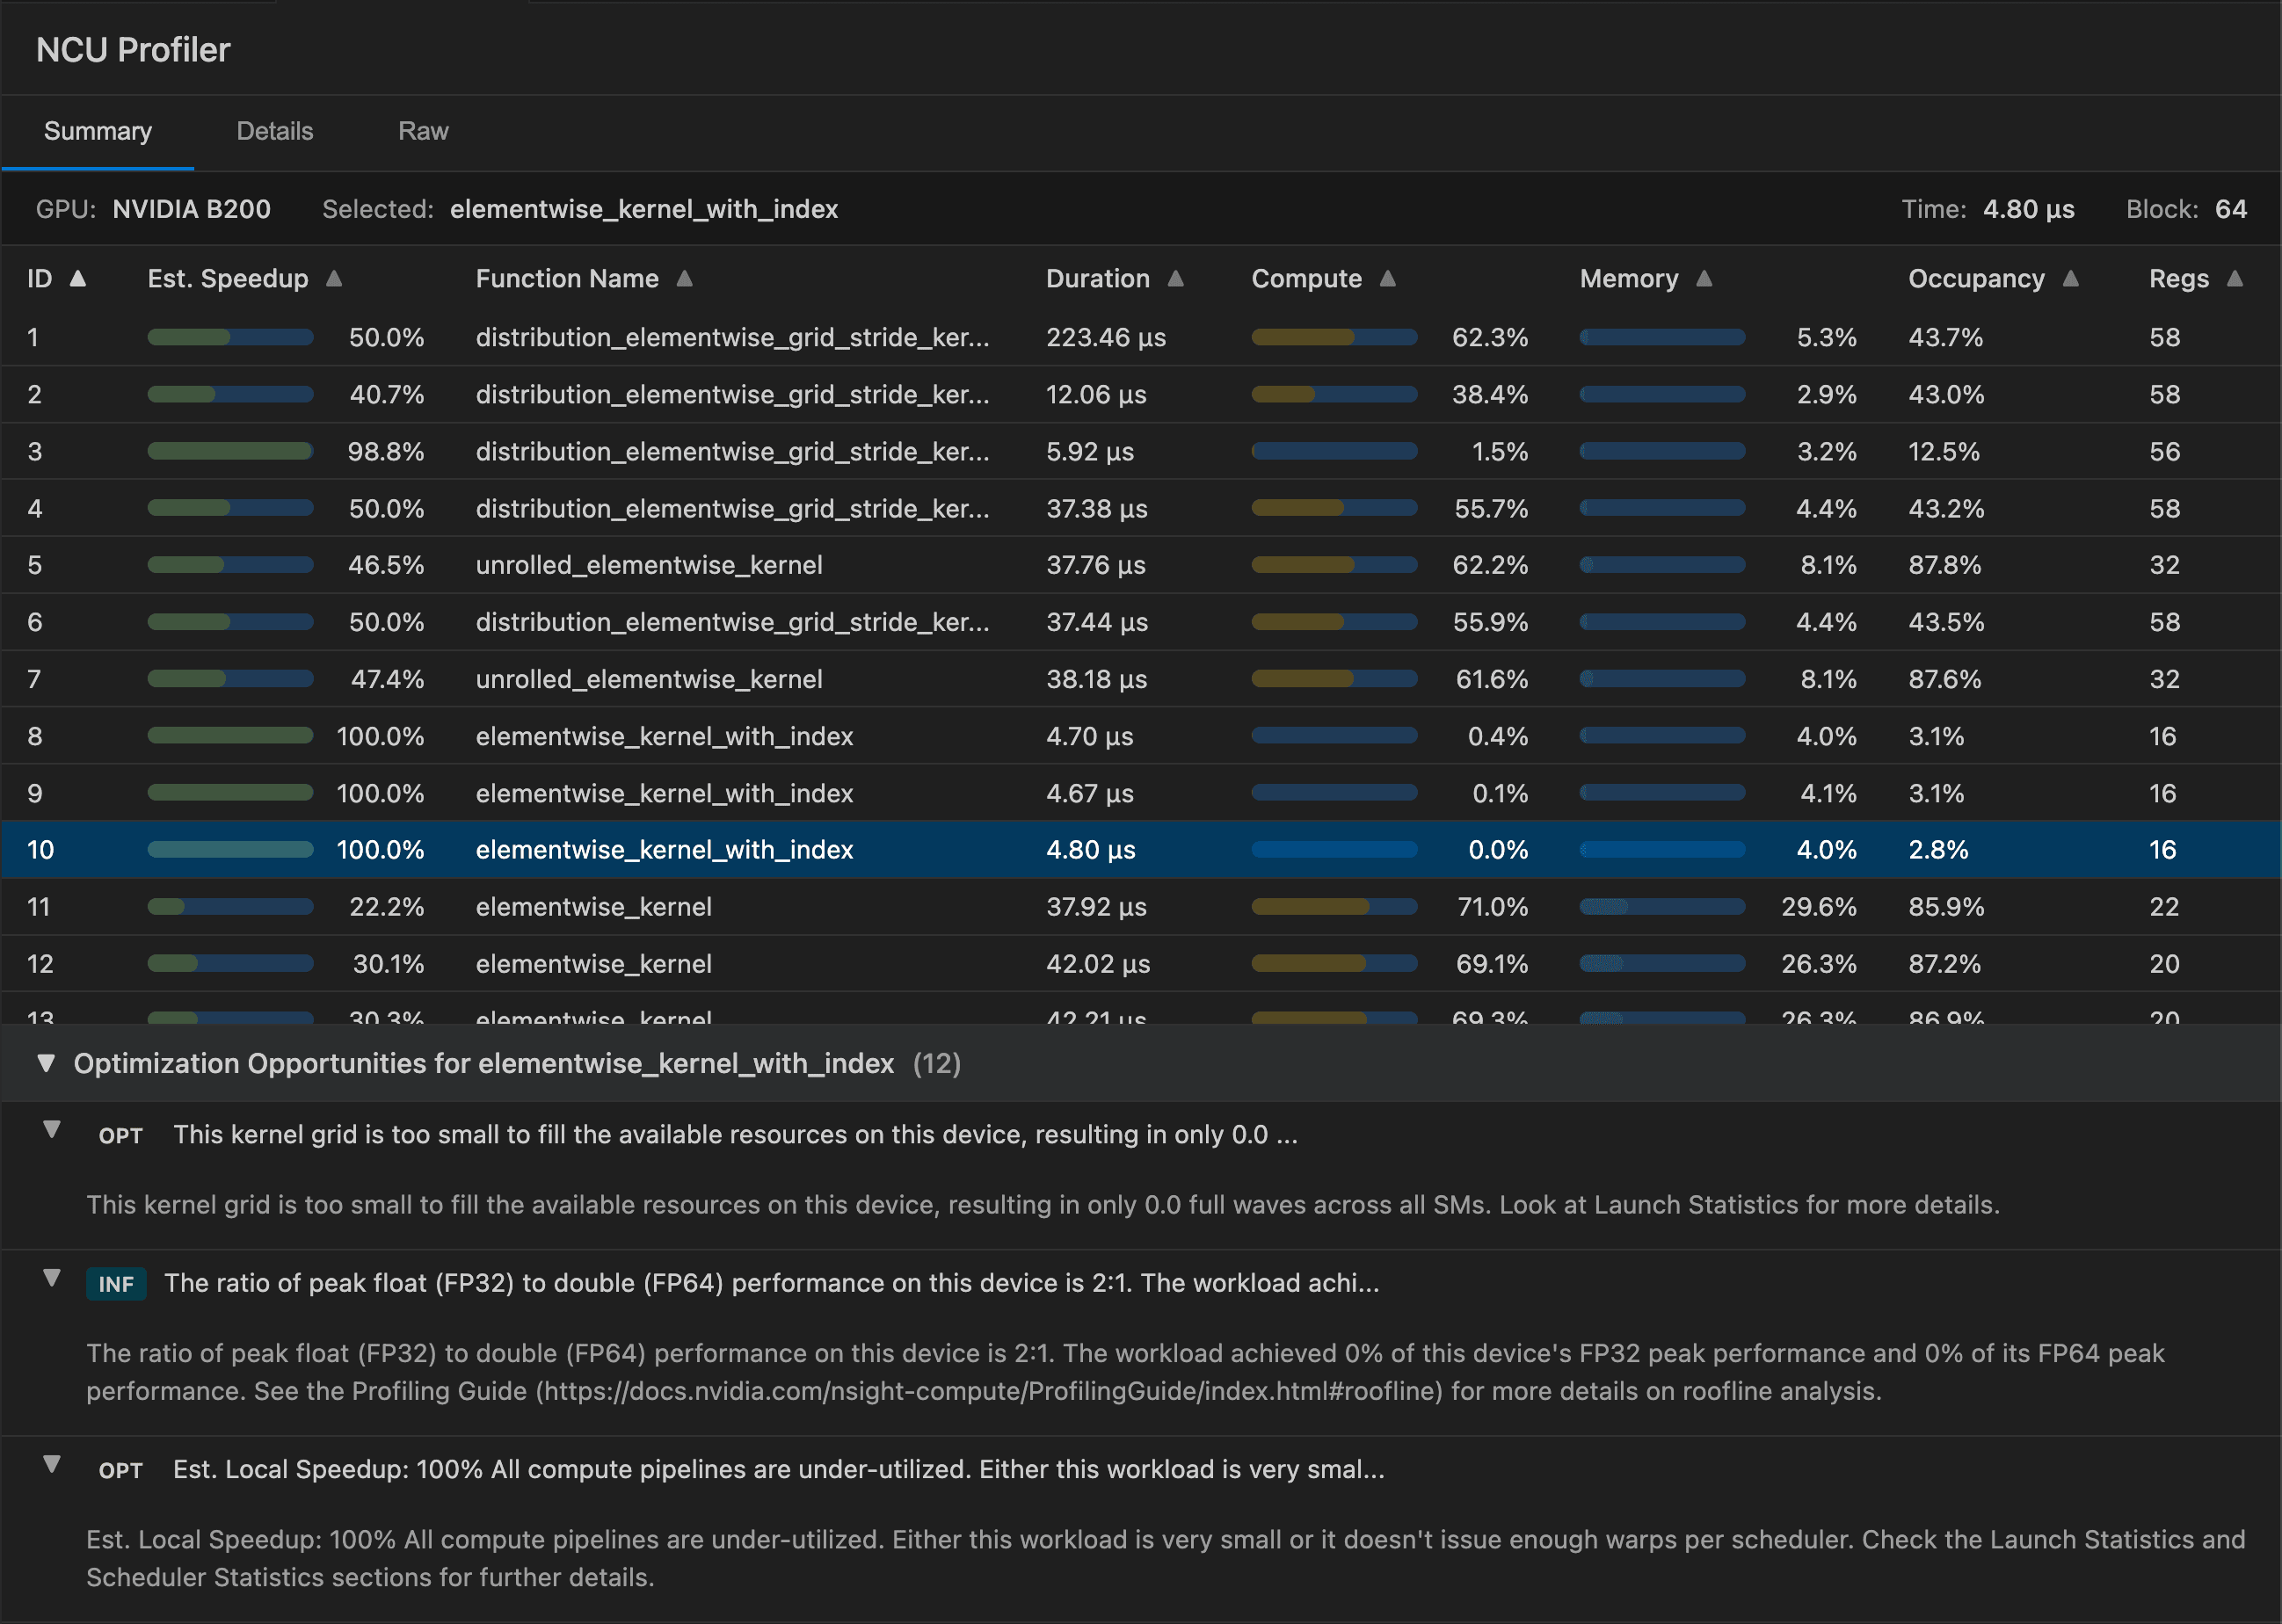The image size is (2282, 1624).
Task: Collapse the kernel grid too small OPT entry
Action: click(x=52, y=1132)
